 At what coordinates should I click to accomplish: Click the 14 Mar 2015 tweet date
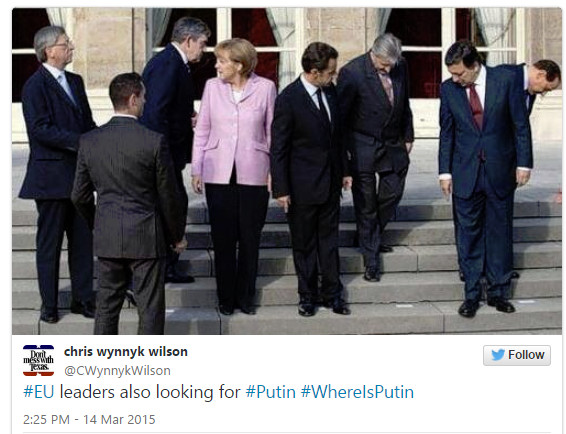point(119,420)
